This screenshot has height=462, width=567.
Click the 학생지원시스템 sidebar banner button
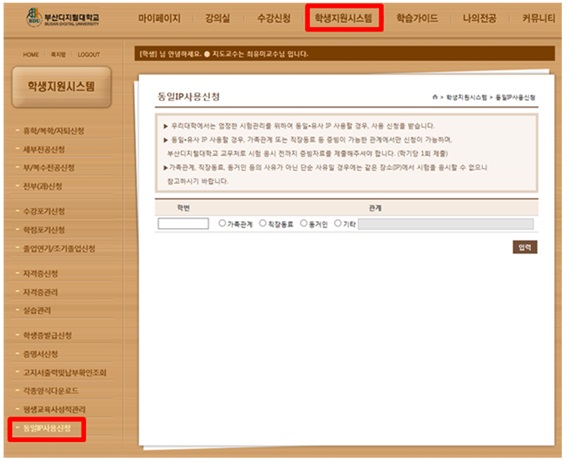click(x=61, y=87)
